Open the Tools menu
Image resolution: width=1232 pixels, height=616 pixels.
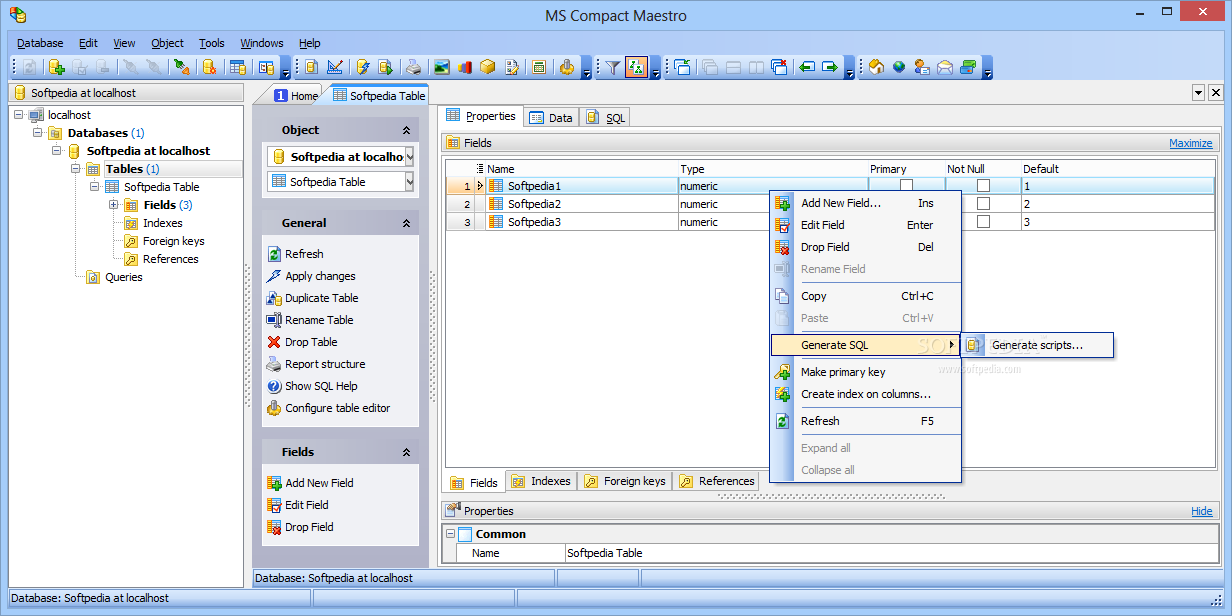[212, 43]
